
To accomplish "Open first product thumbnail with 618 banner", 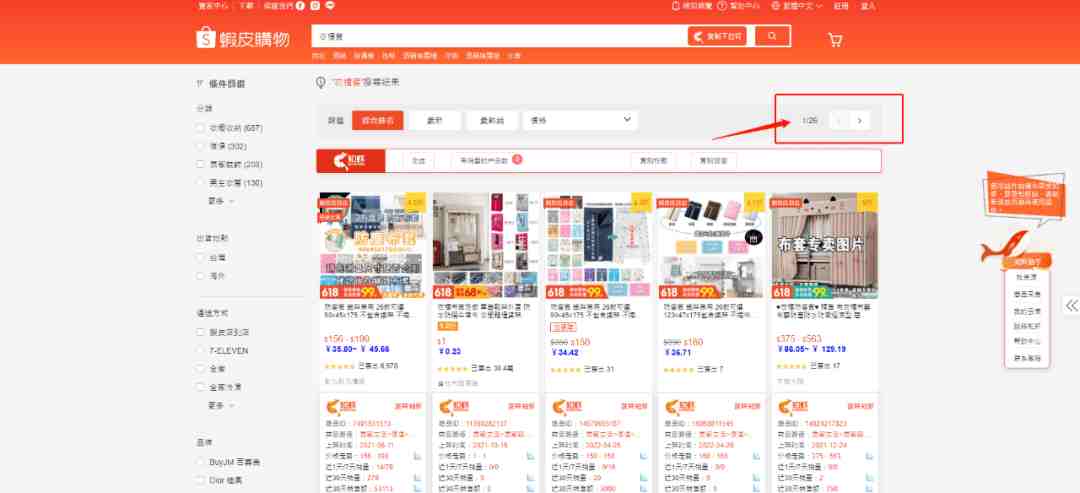I will (373, 245).
